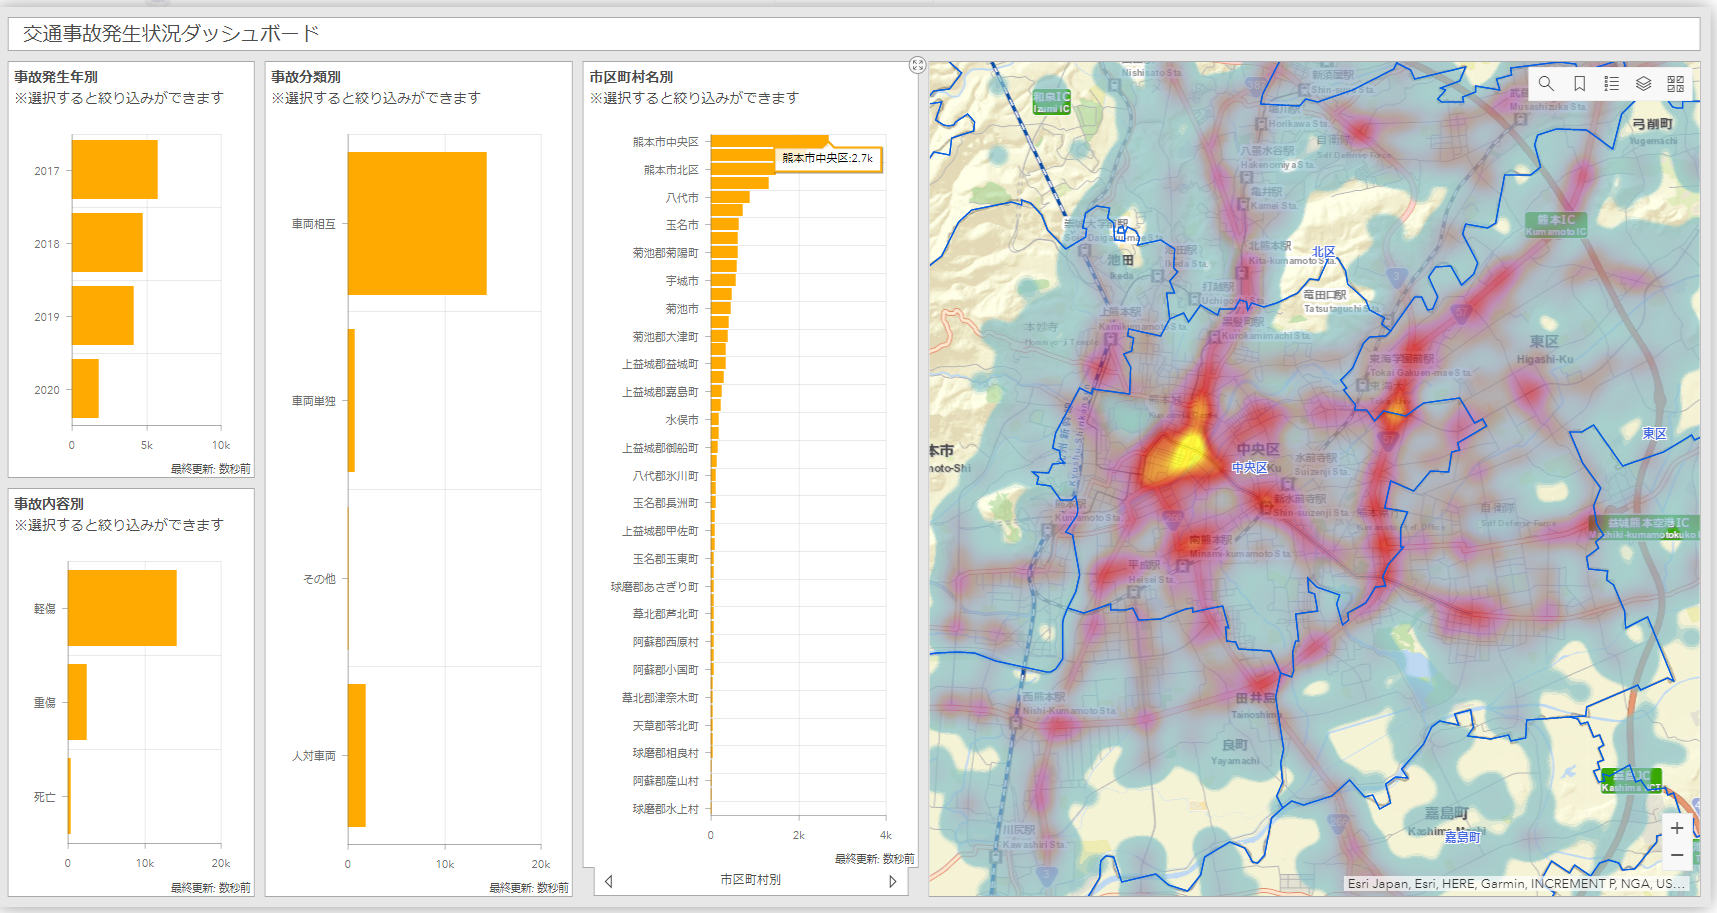The image size is (1717, 913).
Task: Select the 2017 accident year bar
Action: (114, 170)
